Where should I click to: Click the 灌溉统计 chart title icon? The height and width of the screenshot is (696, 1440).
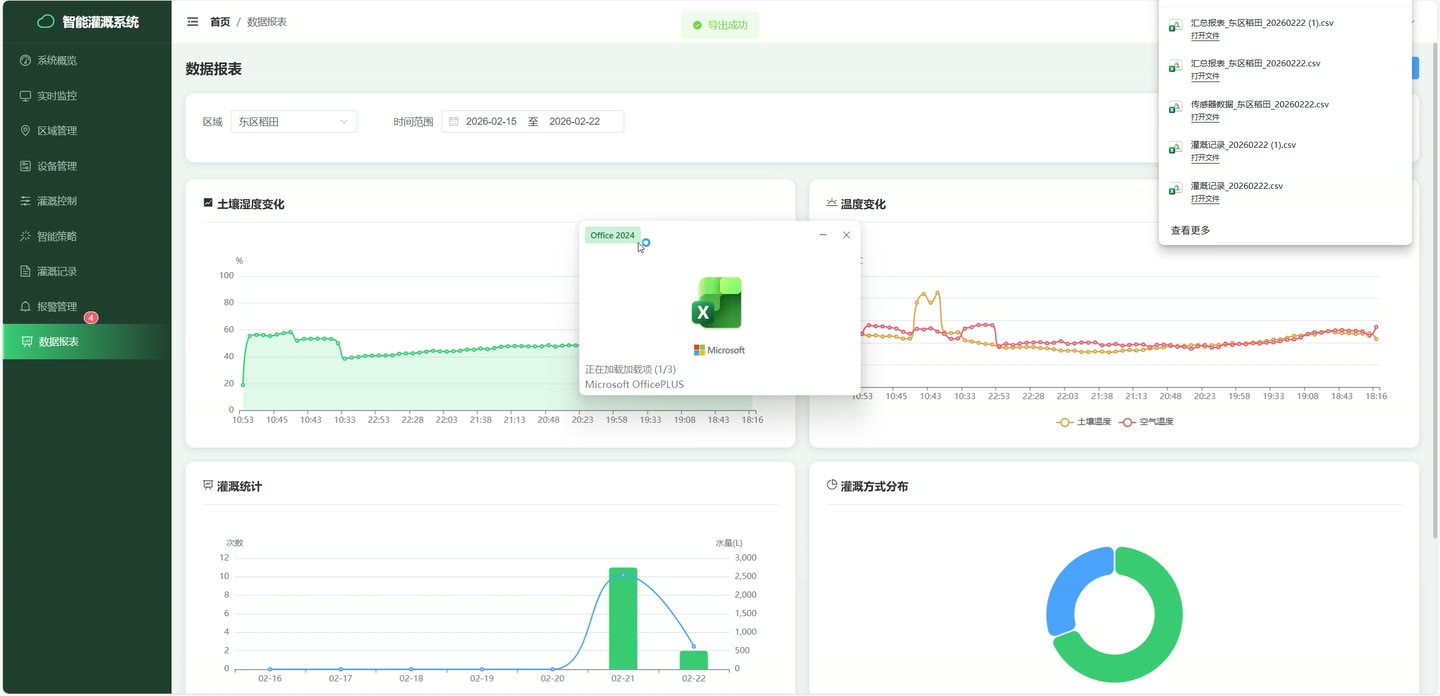pos(208,485)
